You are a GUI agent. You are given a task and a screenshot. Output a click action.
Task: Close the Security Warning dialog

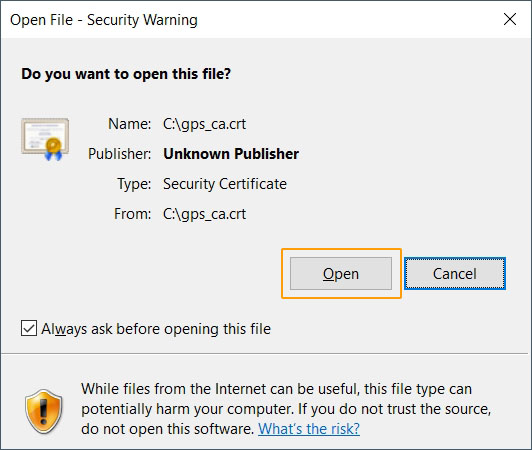(x=510, y=19)
